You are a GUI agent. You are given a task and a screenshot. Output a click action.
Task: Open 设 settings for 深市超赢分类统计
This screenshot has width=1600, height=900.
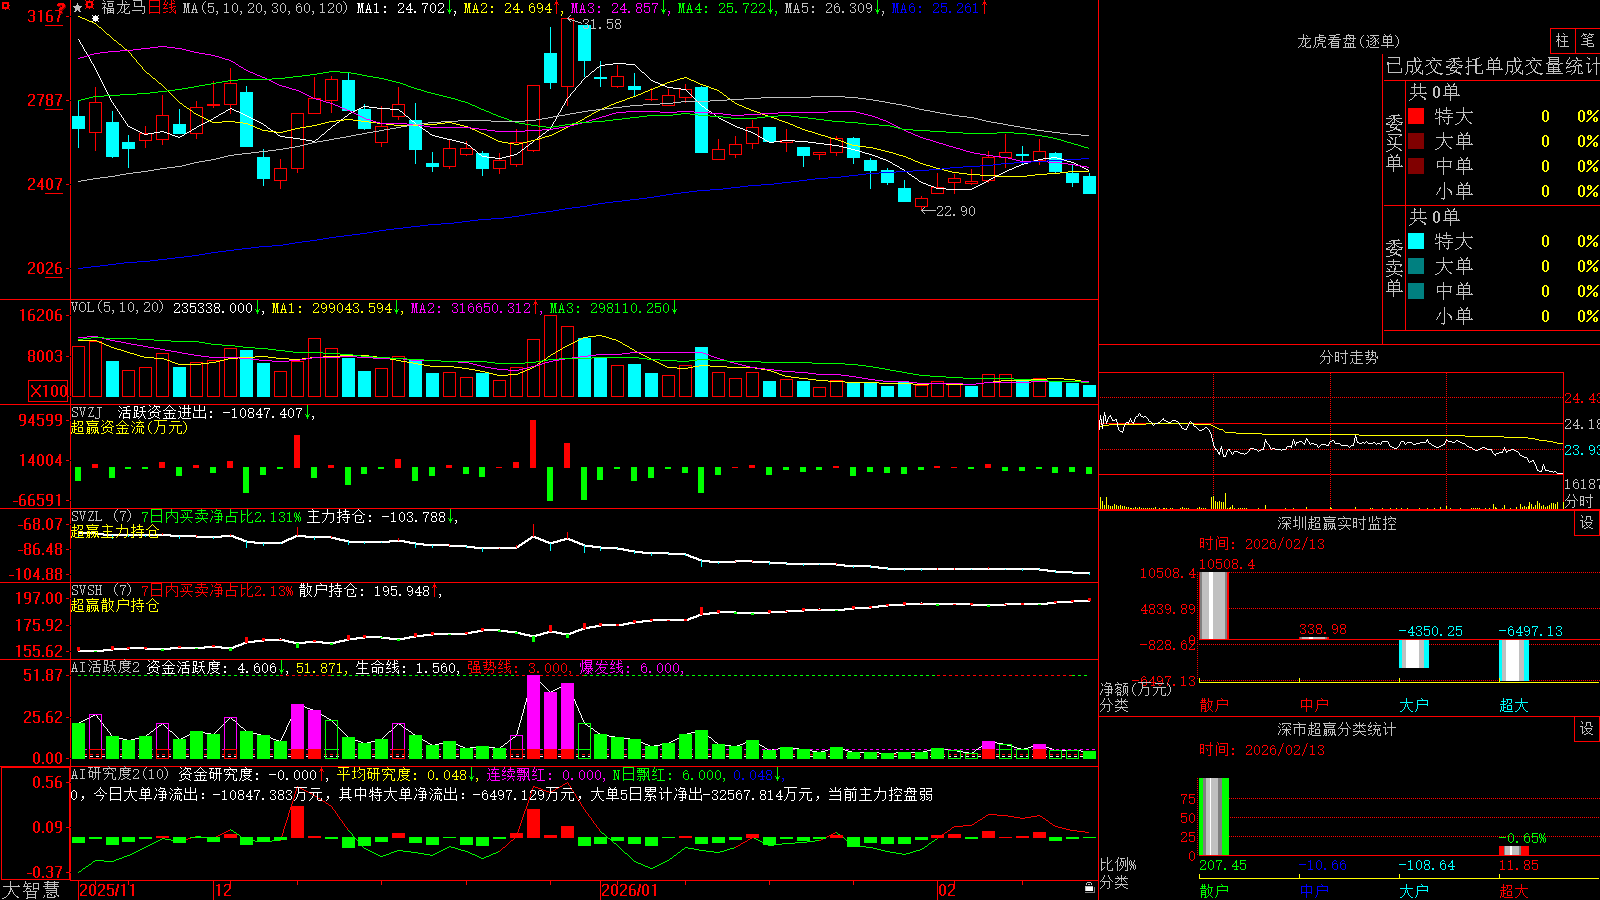[1587, 729]
